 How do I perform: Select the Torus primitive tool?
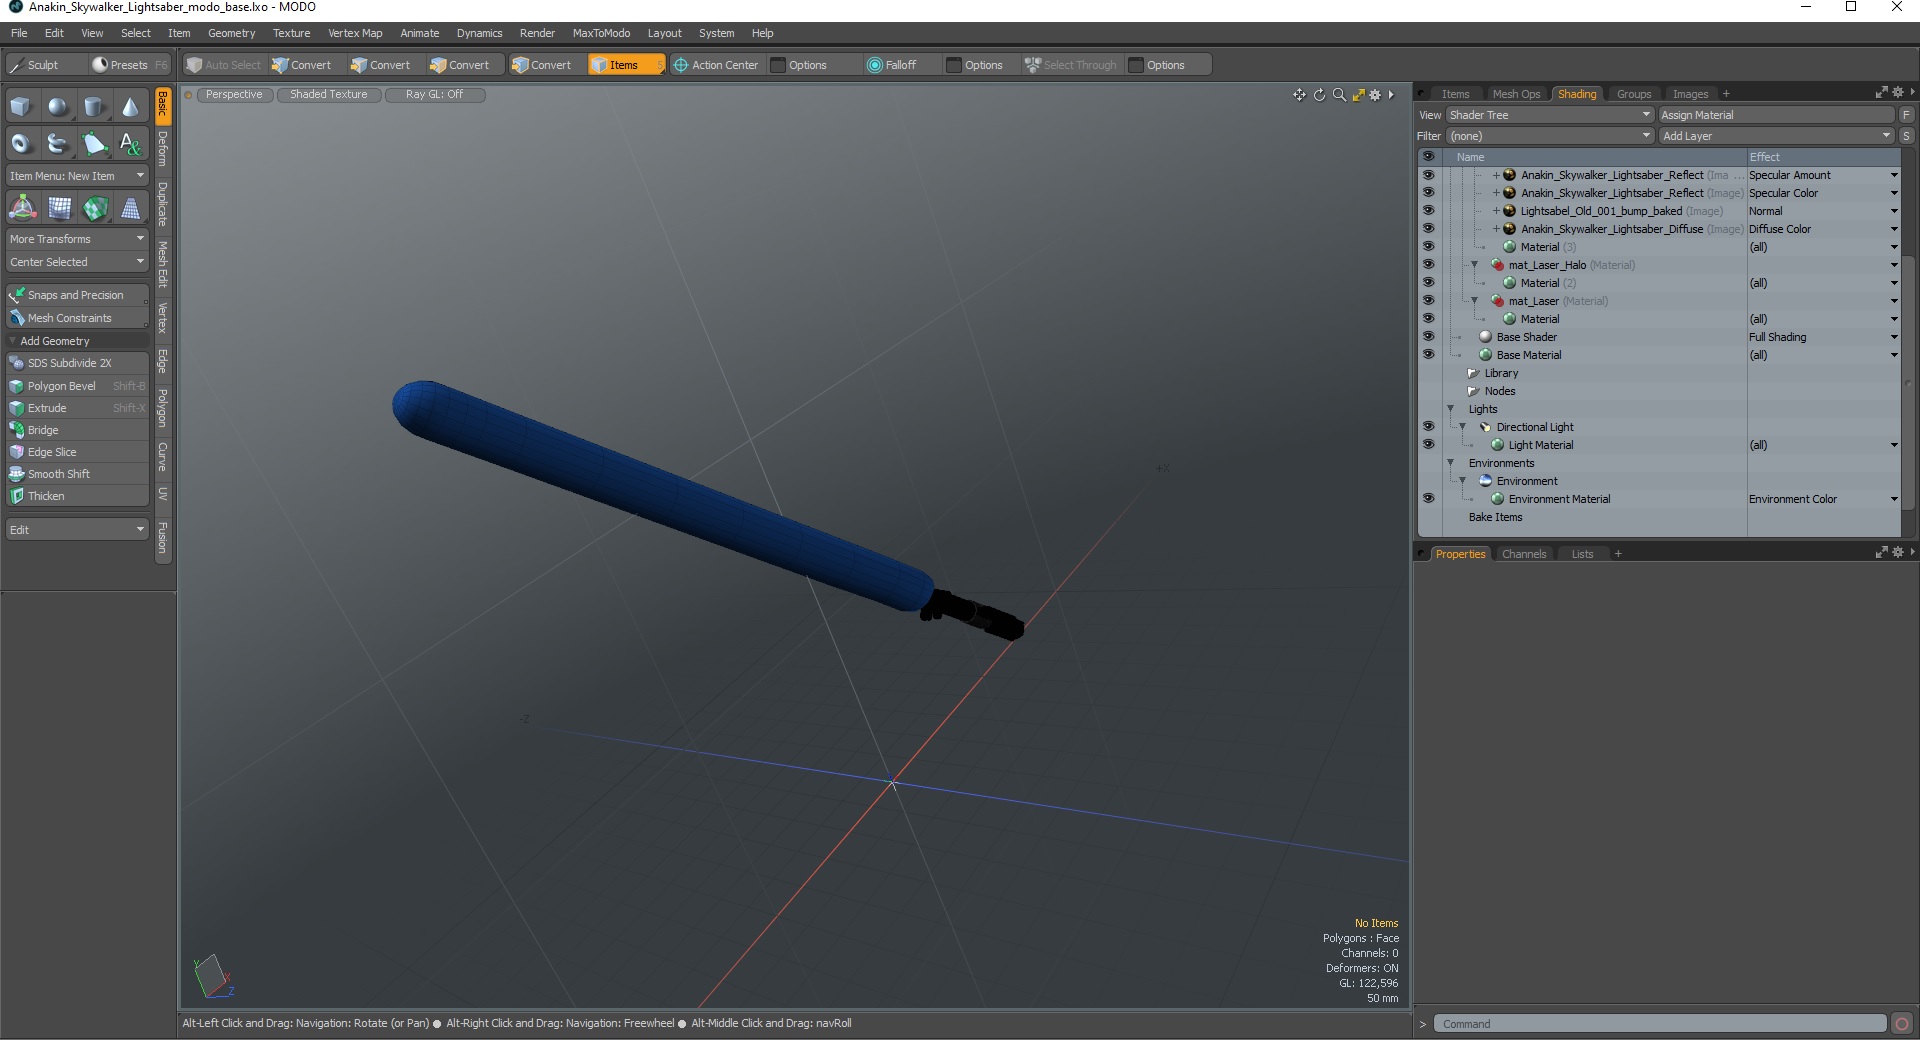click(x=21, y=144)
